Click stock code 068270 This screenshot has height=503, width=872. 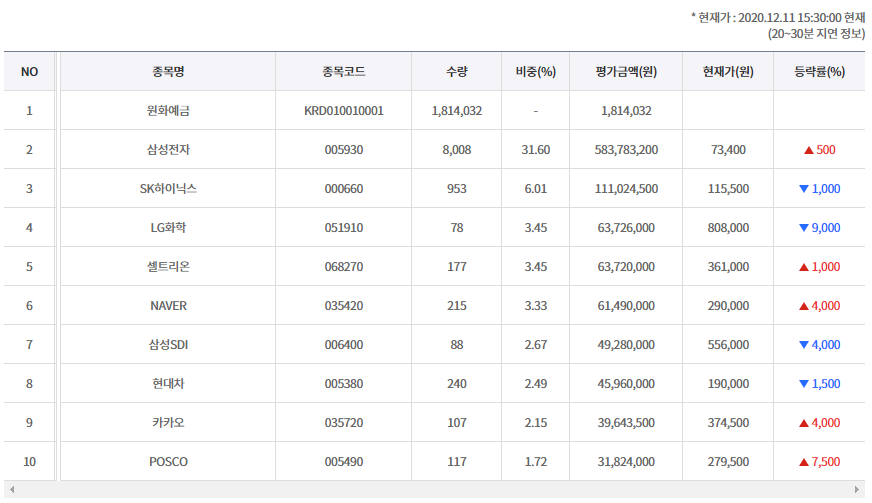(x=344, y=267)
